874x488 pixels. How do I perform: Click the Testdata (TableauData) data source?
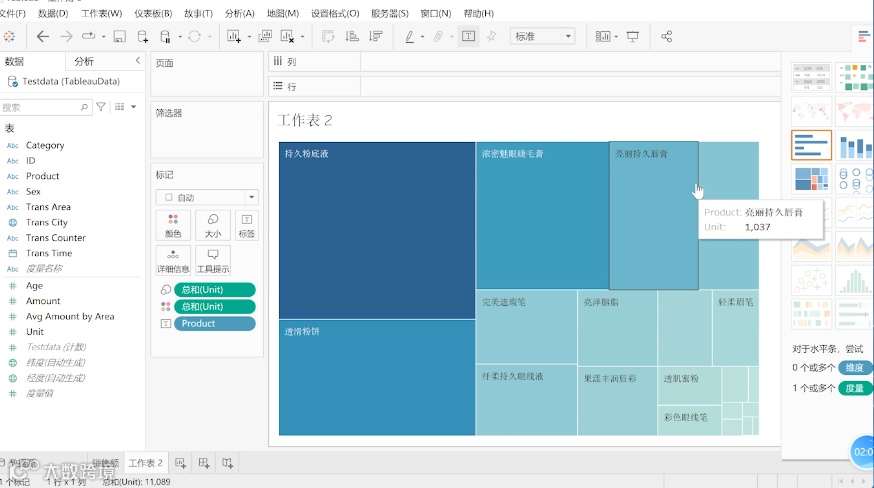coord(71,81)
